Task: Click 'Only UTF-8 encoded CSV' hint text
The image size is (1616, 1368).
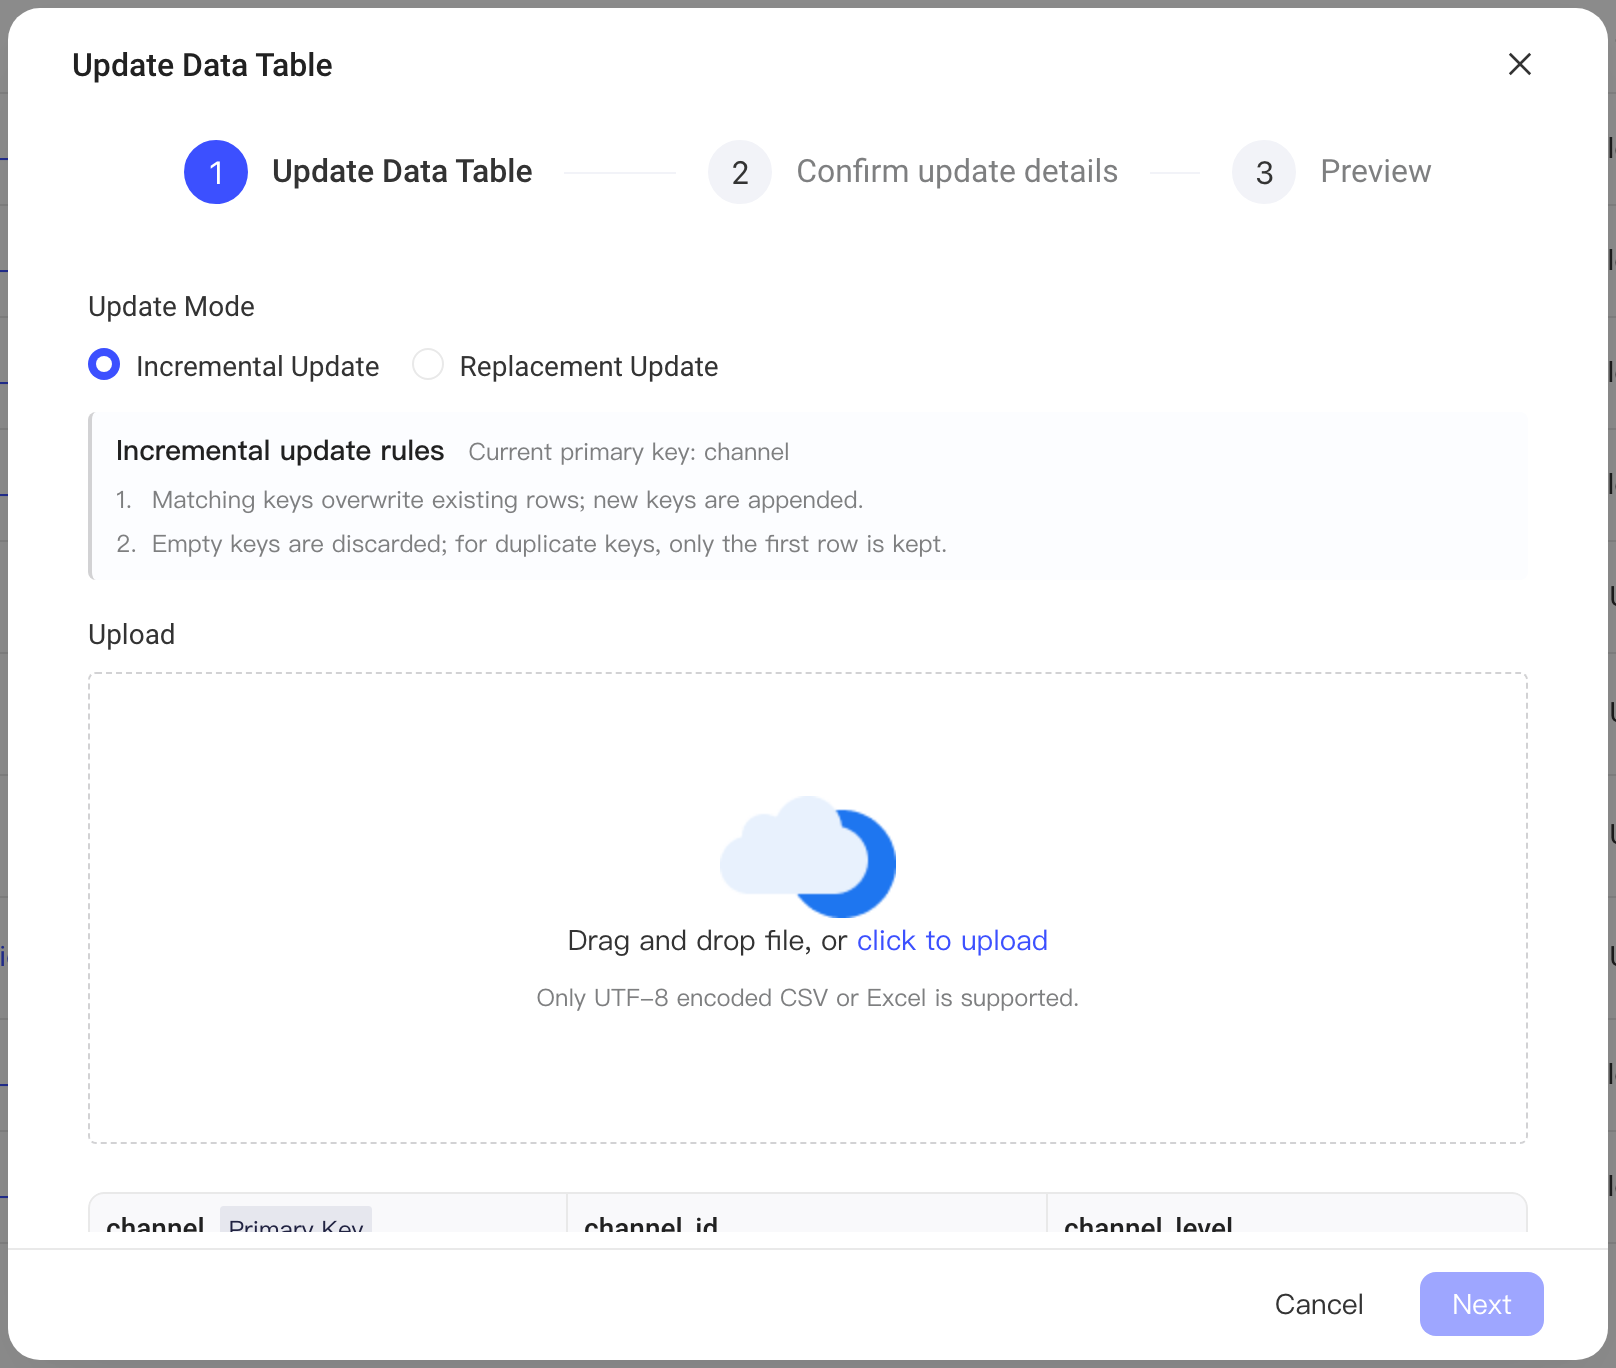Action: 808,998
